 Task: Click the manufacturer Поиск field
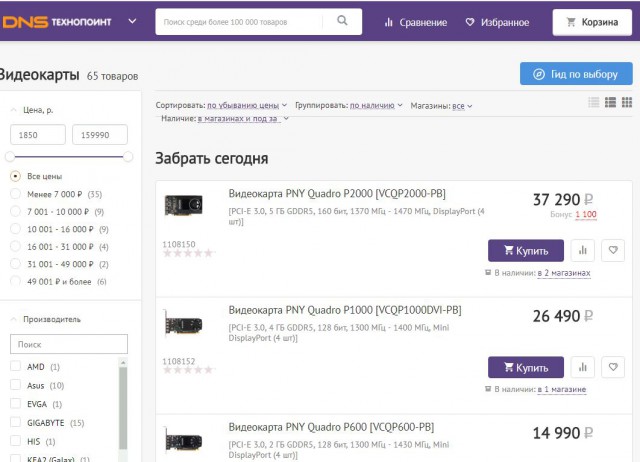69,344
